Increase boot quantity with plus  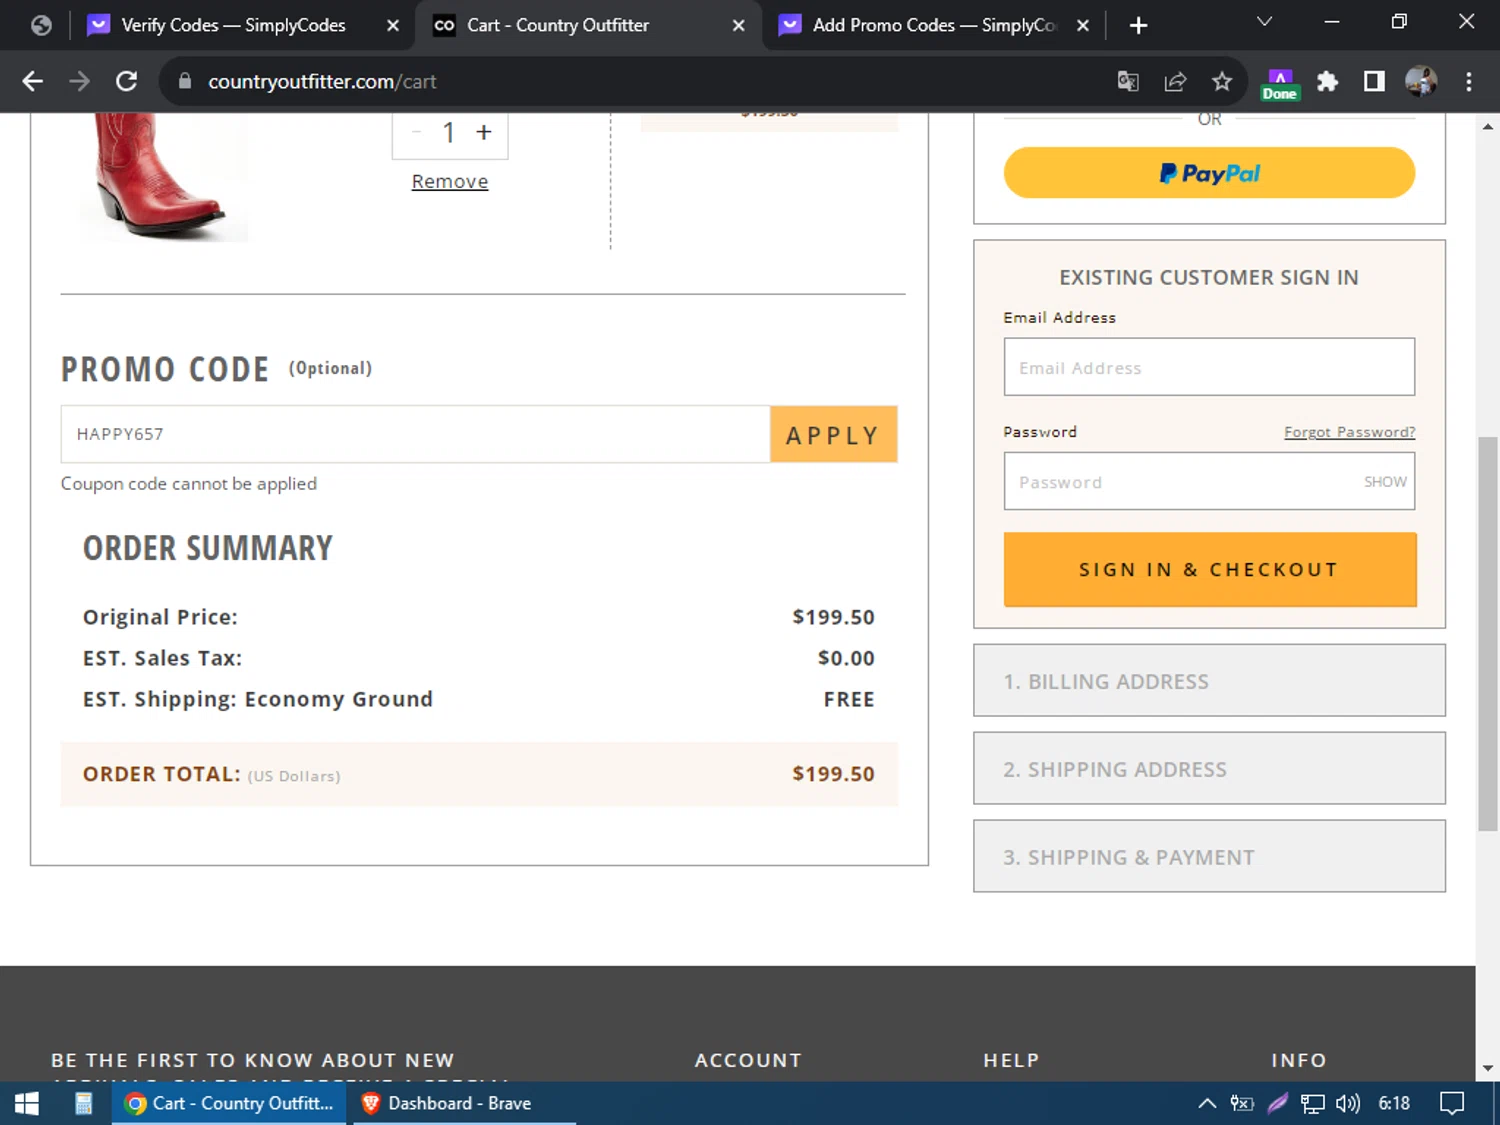pyautogui.click(x=484, y=132)
